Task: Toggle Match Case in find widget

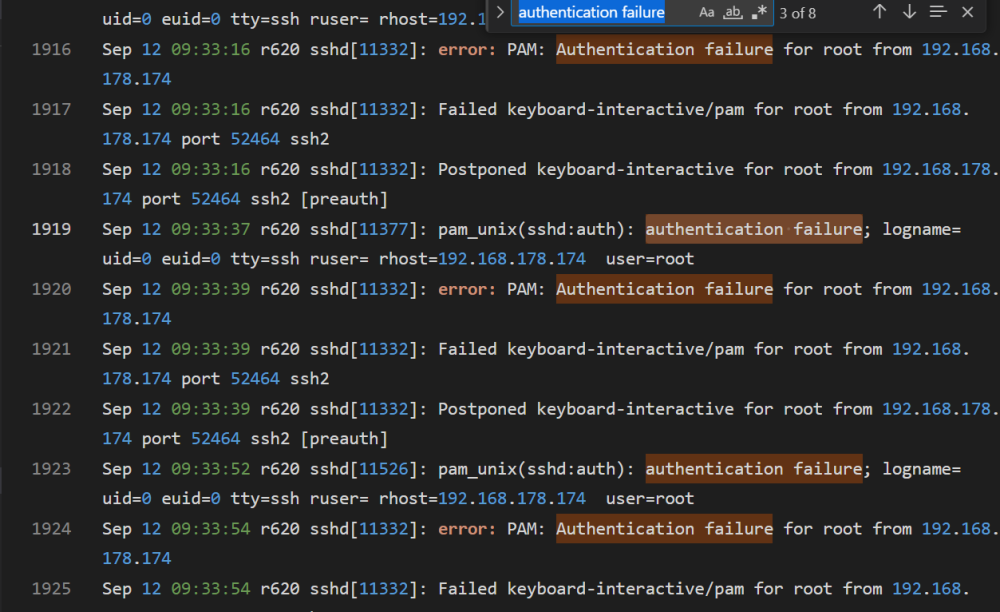Action: tap(706, 12)
